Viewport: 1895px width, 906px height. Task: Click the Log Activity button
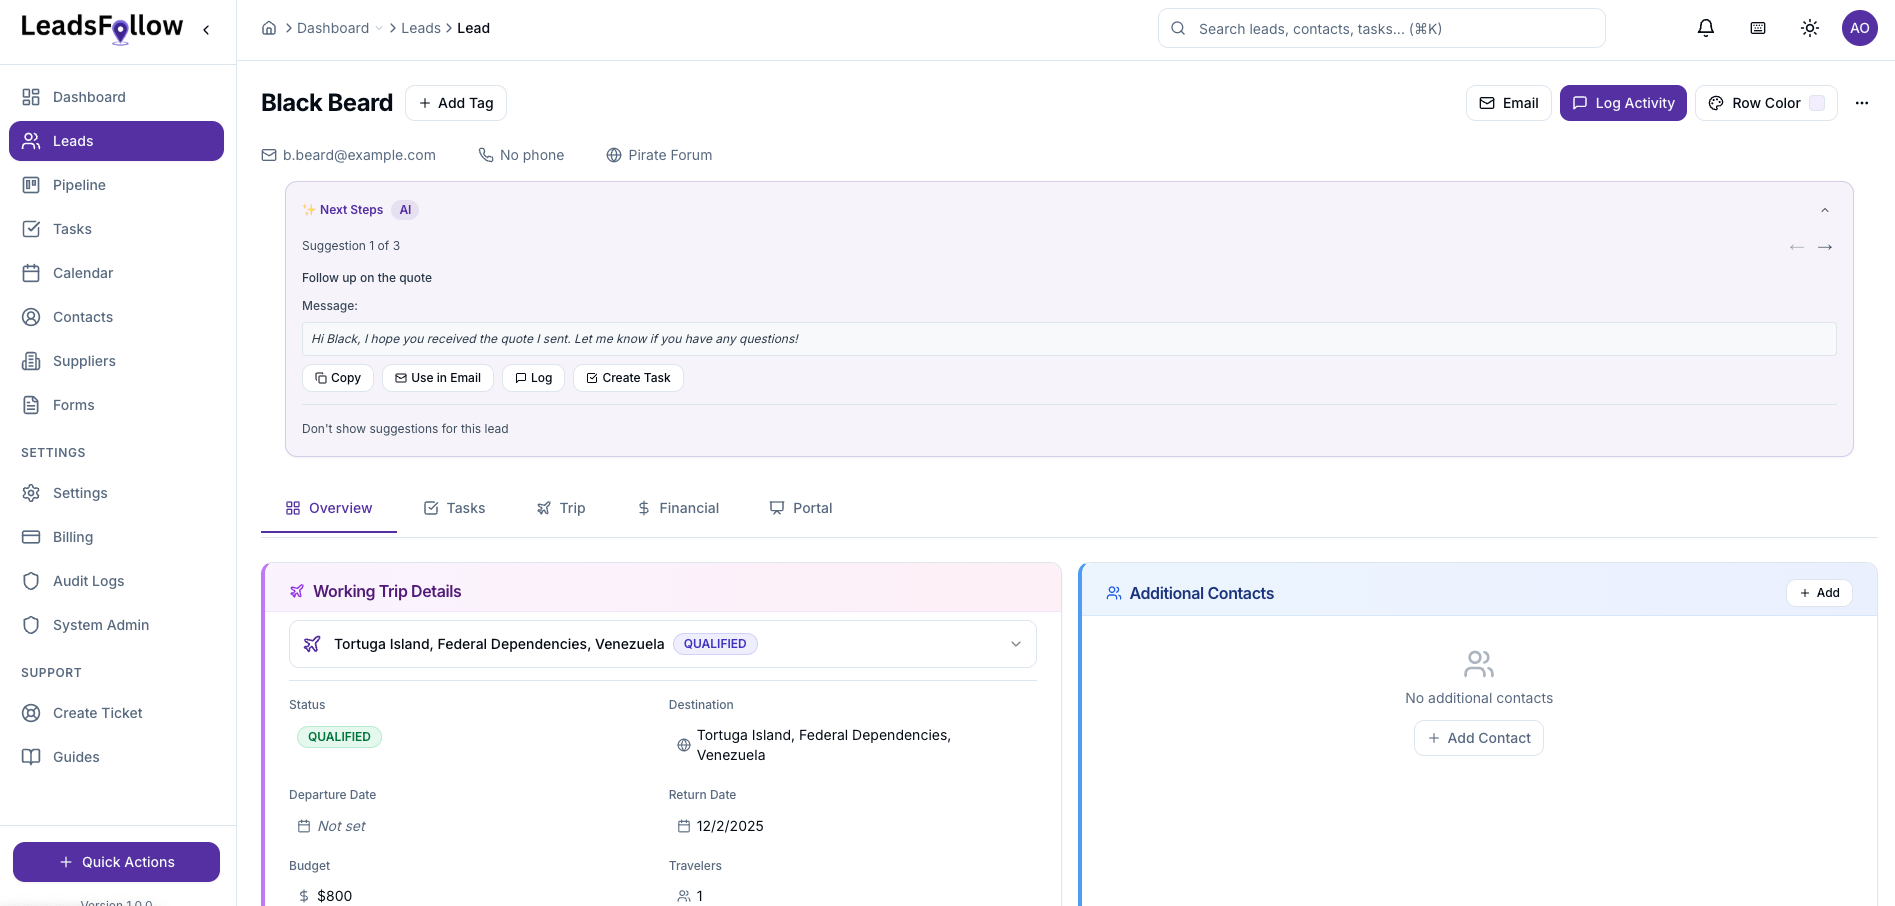pyautogui.click(x=1622, y=103)
